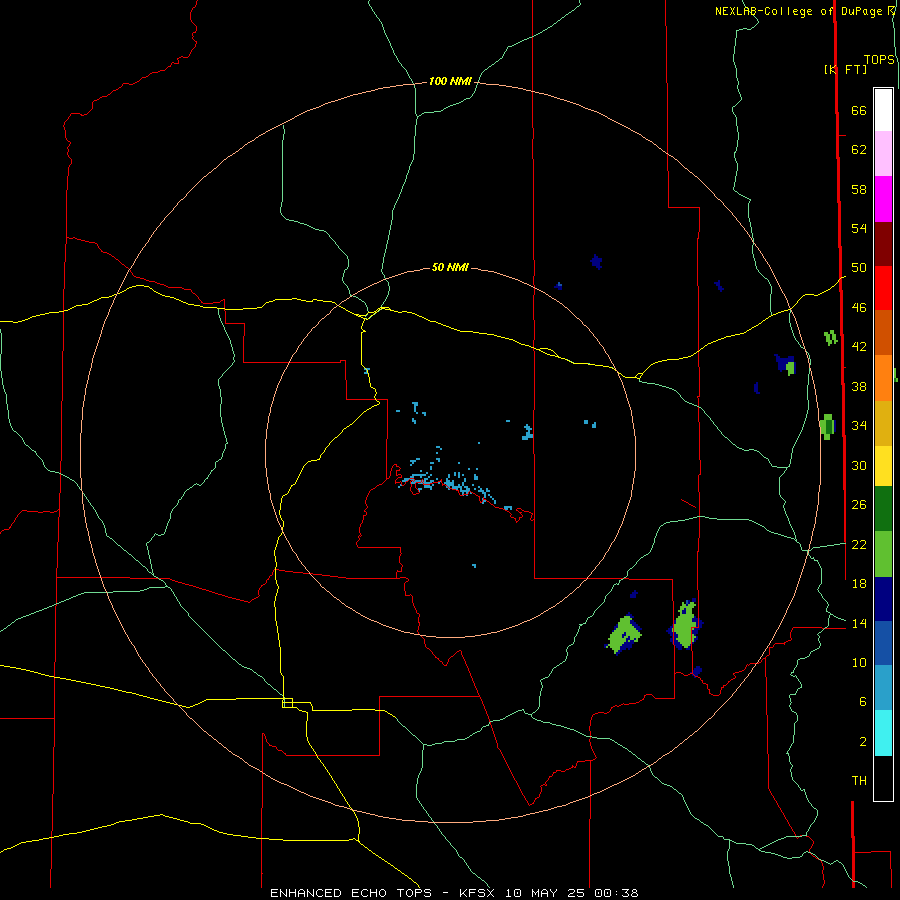The image size is (900, 900).
Task: Click the legend value 50 on the scale
Action: 859,267
